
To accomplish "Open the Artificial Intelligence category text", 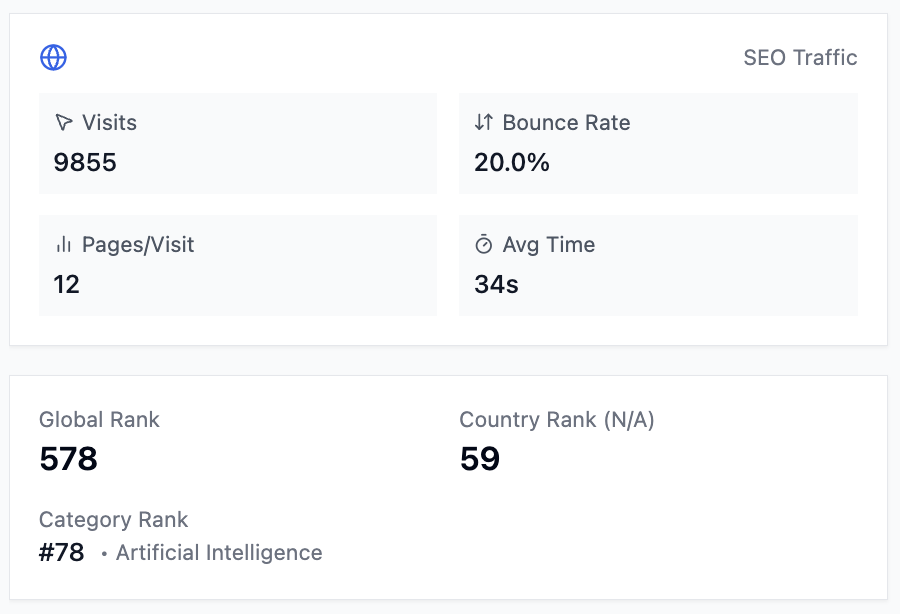I will tap(219, 553).
